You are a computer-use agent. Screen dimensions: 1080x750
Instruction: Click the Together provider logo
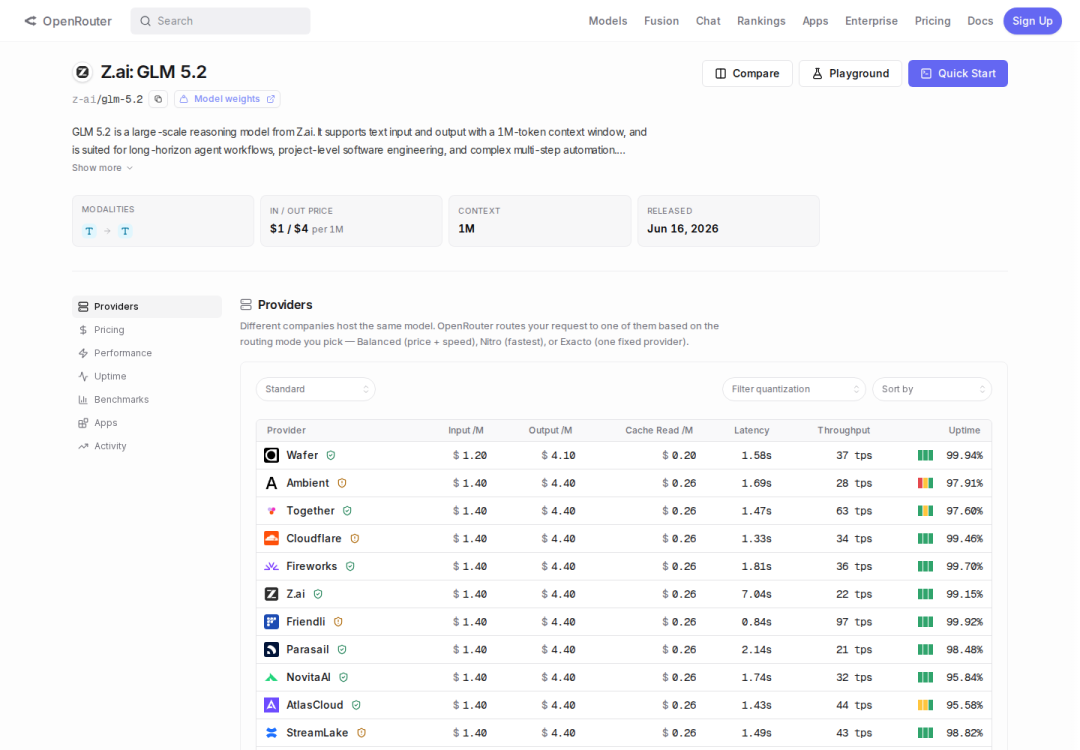pos(271,511)
